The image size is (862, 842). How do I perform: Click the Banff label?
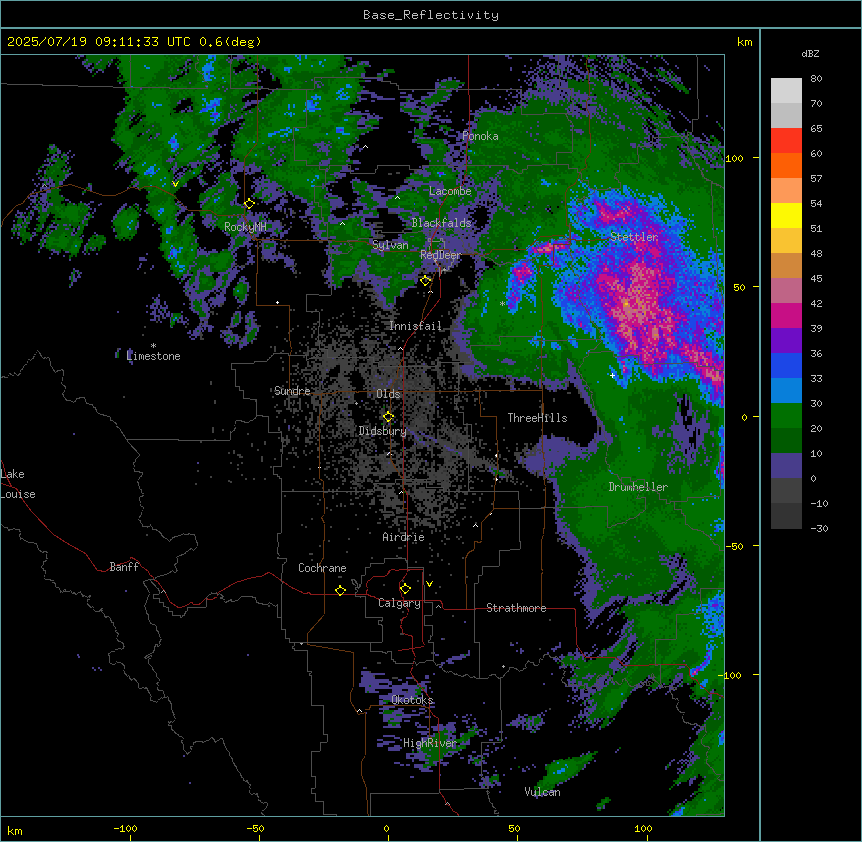(124, 567)
